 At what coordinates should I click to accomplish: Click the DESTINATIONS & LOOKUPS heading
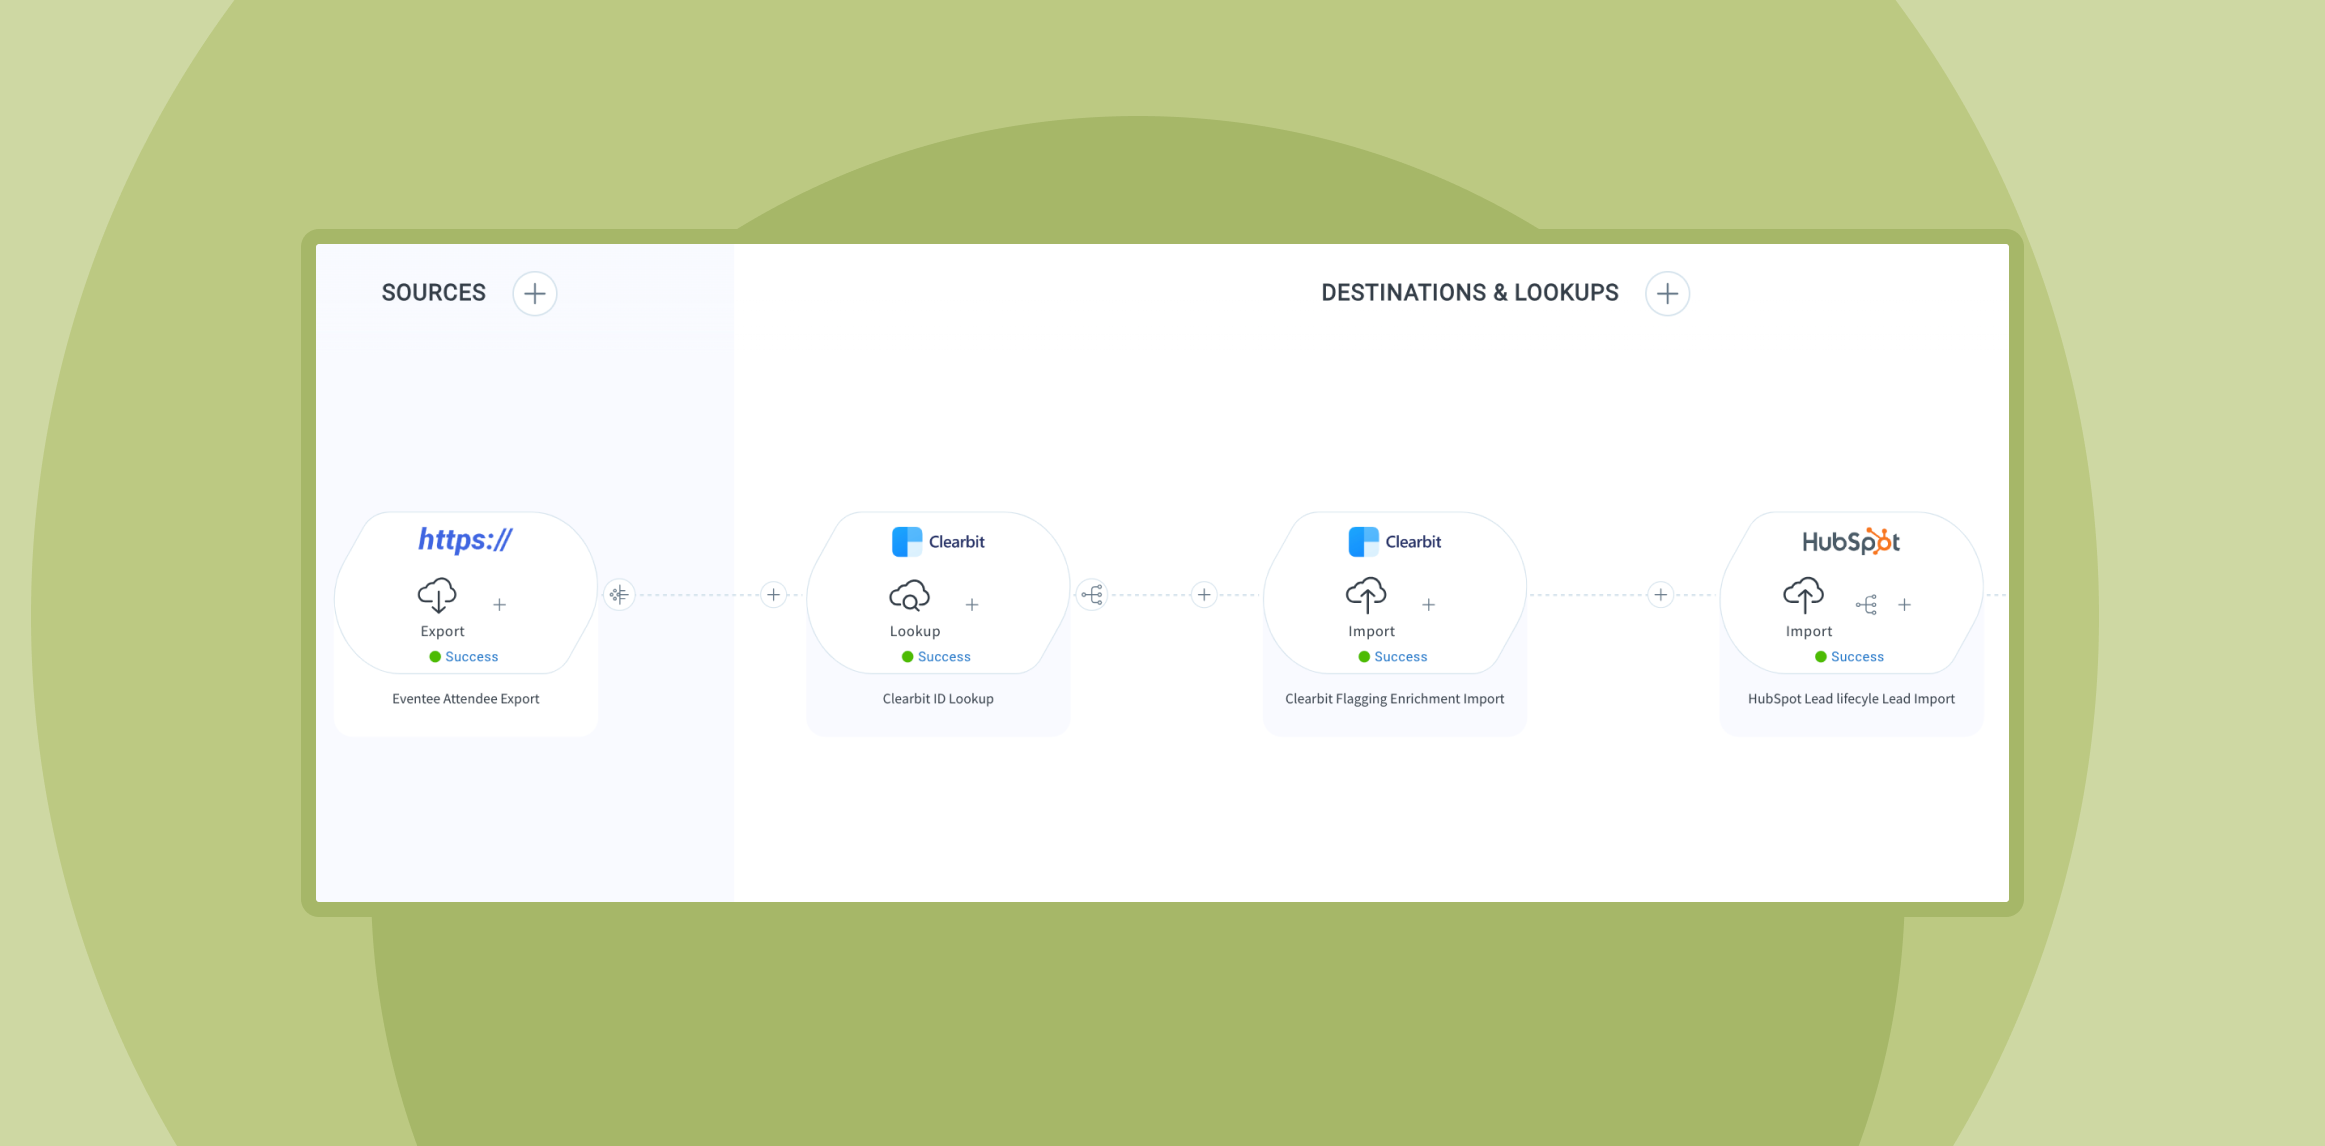[1470, 293]
